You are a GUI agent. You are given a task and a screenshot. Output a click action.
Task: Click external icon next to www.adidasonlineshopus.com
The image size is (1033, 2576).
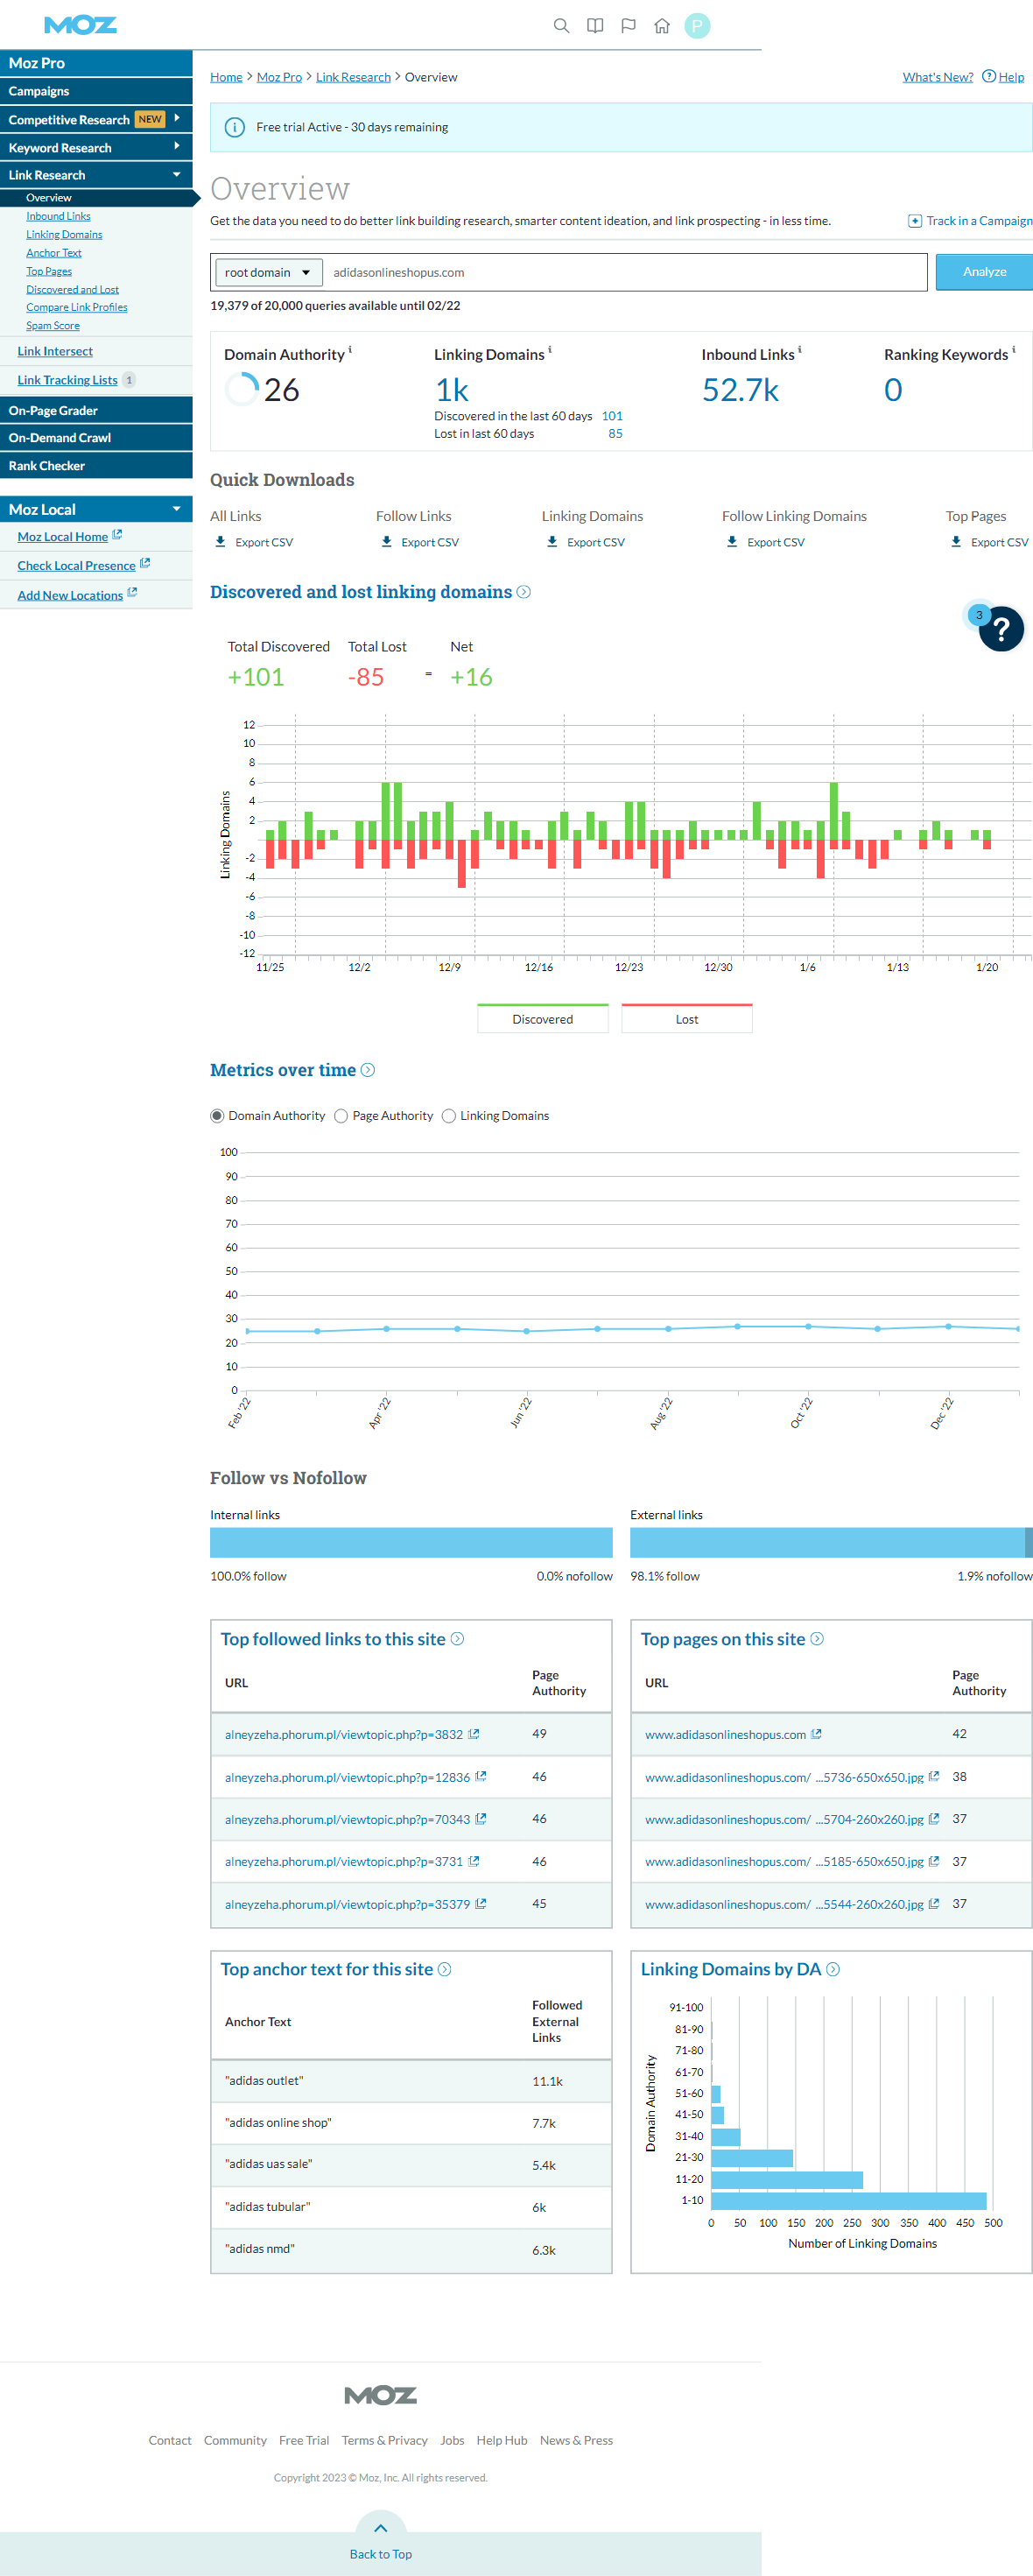[x=816, y=1734]
